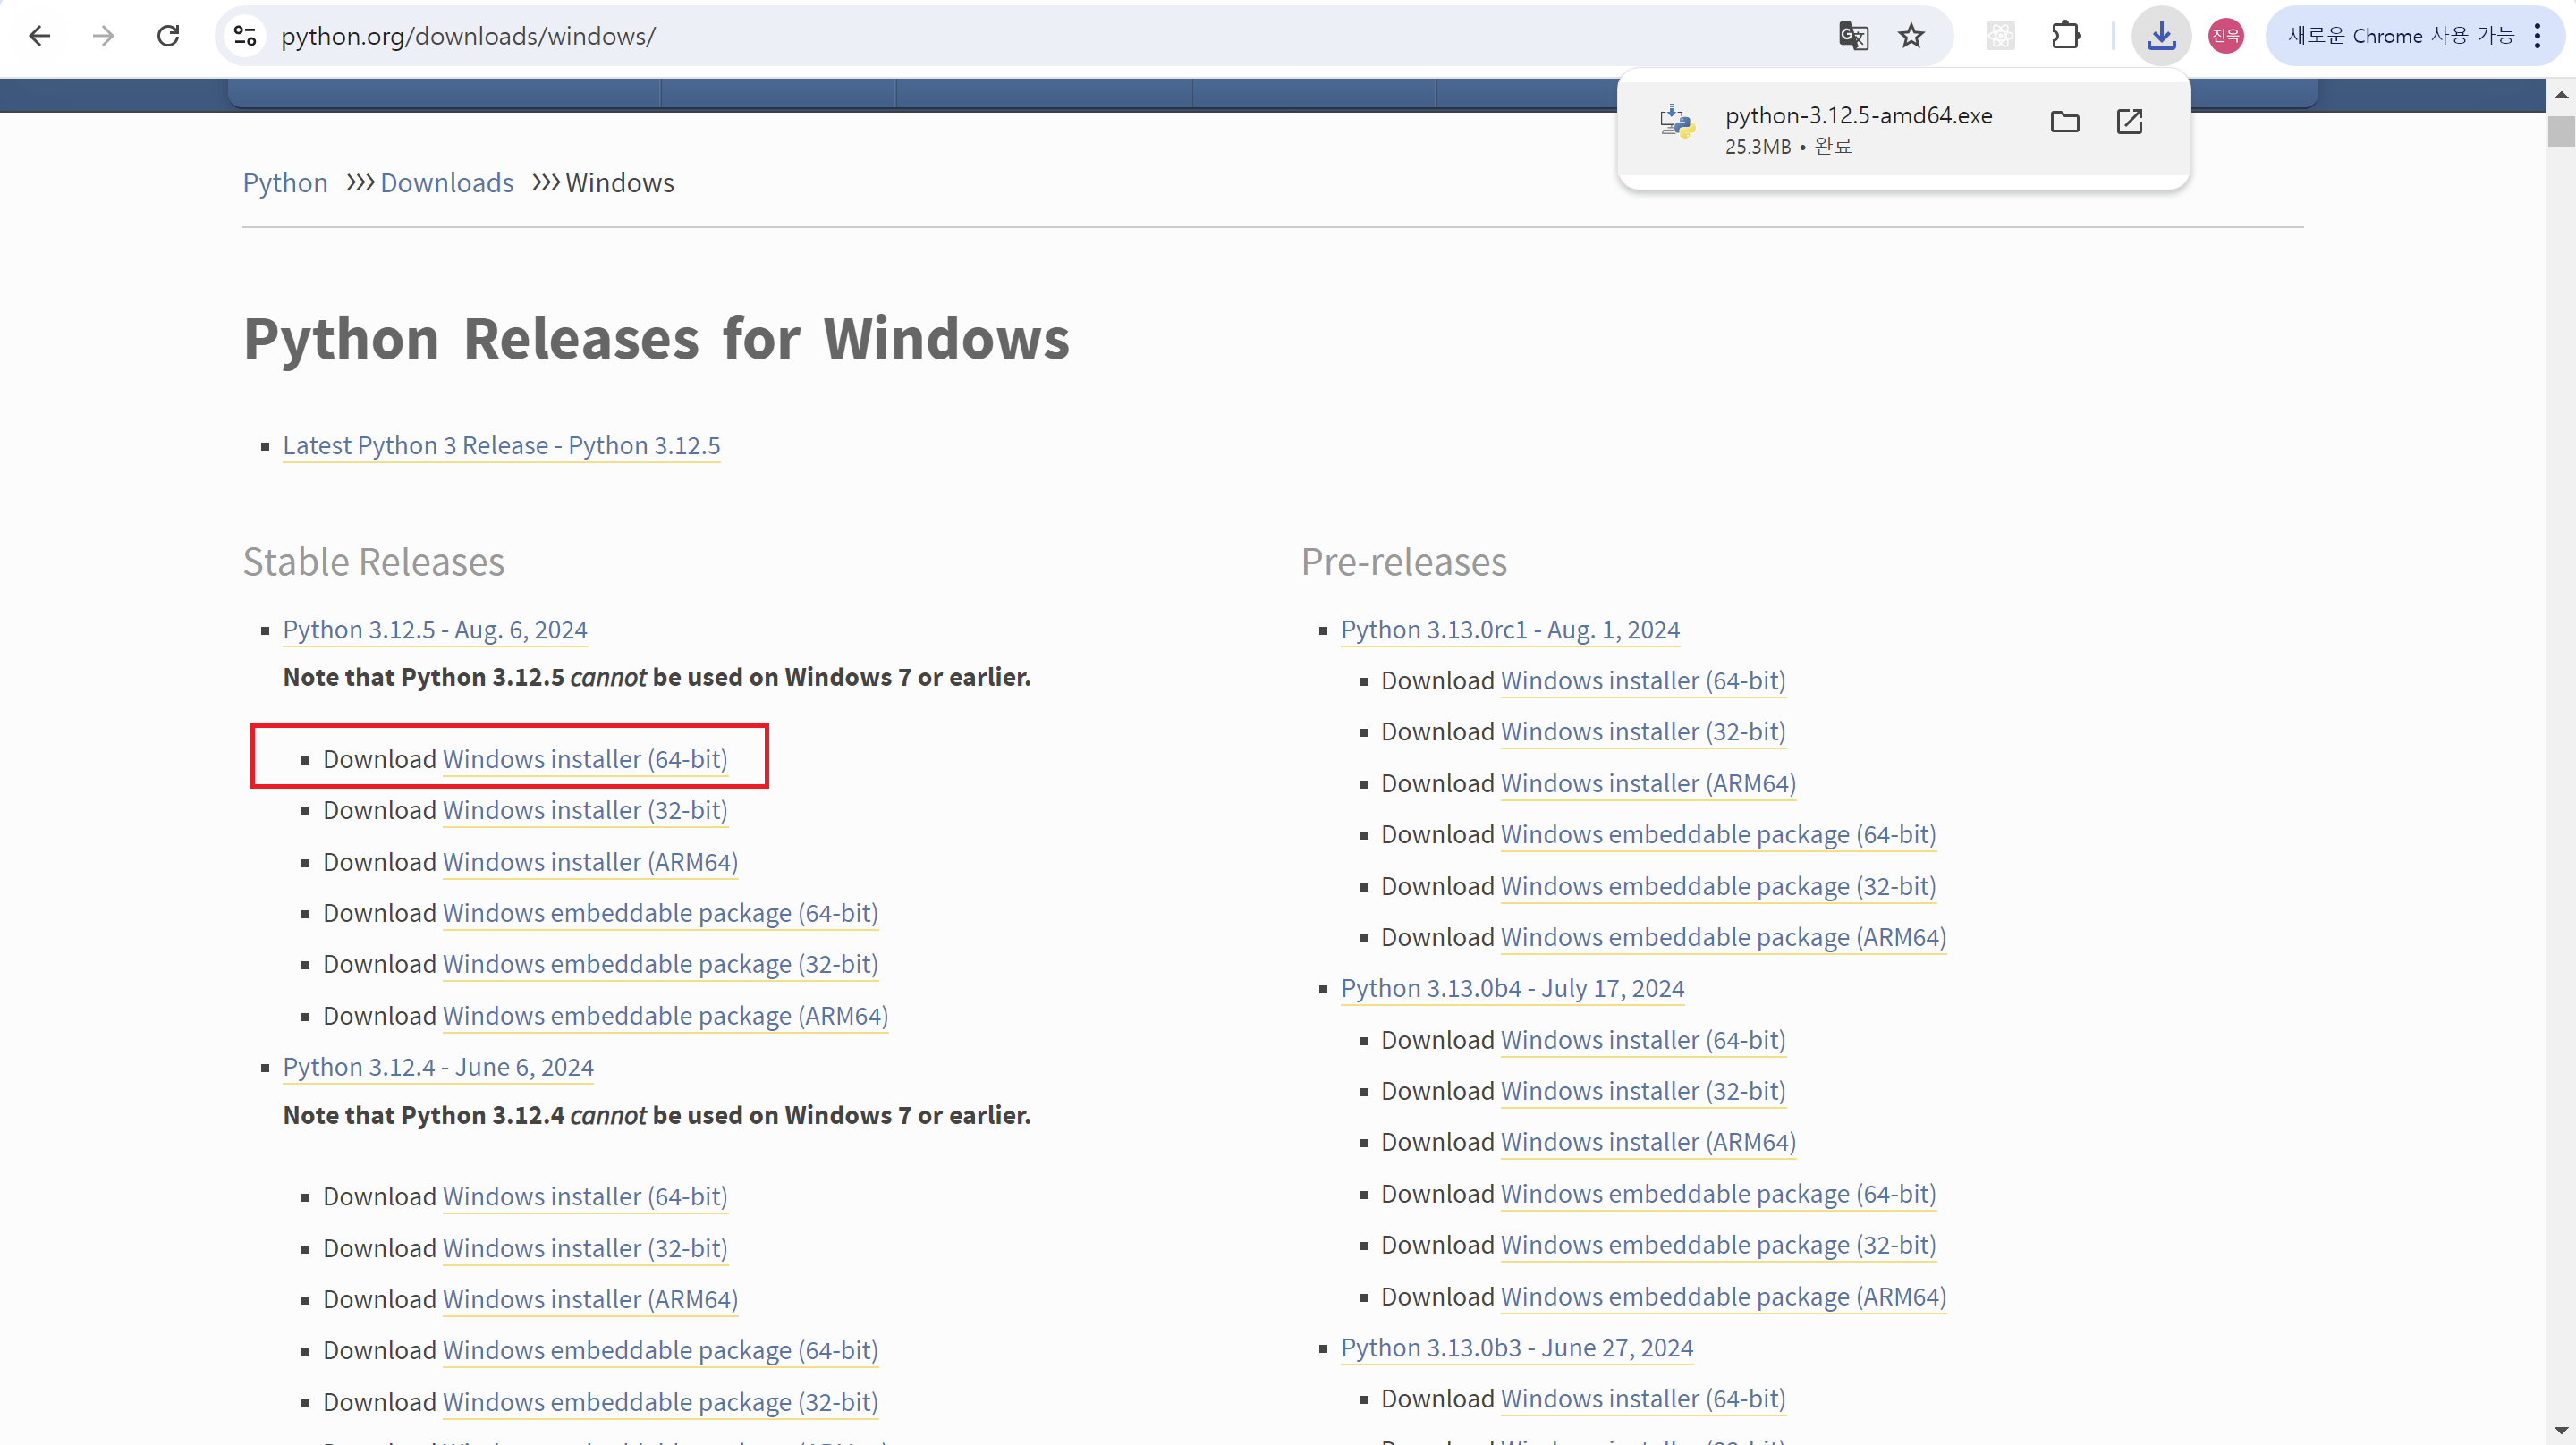Open Latest Python 3 Release - Python 3.12.5
2576x1445 pixels.
click(501, 446)
